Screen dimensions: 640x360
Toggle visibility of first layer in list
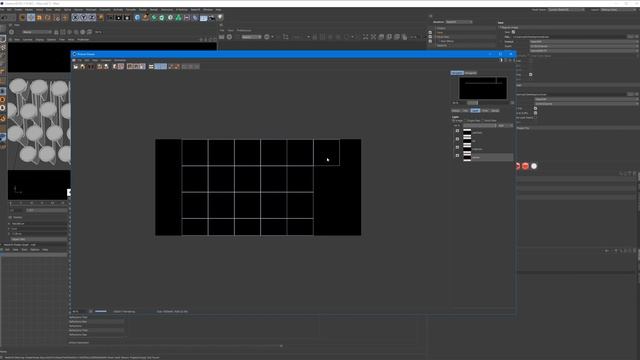[457, 131]
